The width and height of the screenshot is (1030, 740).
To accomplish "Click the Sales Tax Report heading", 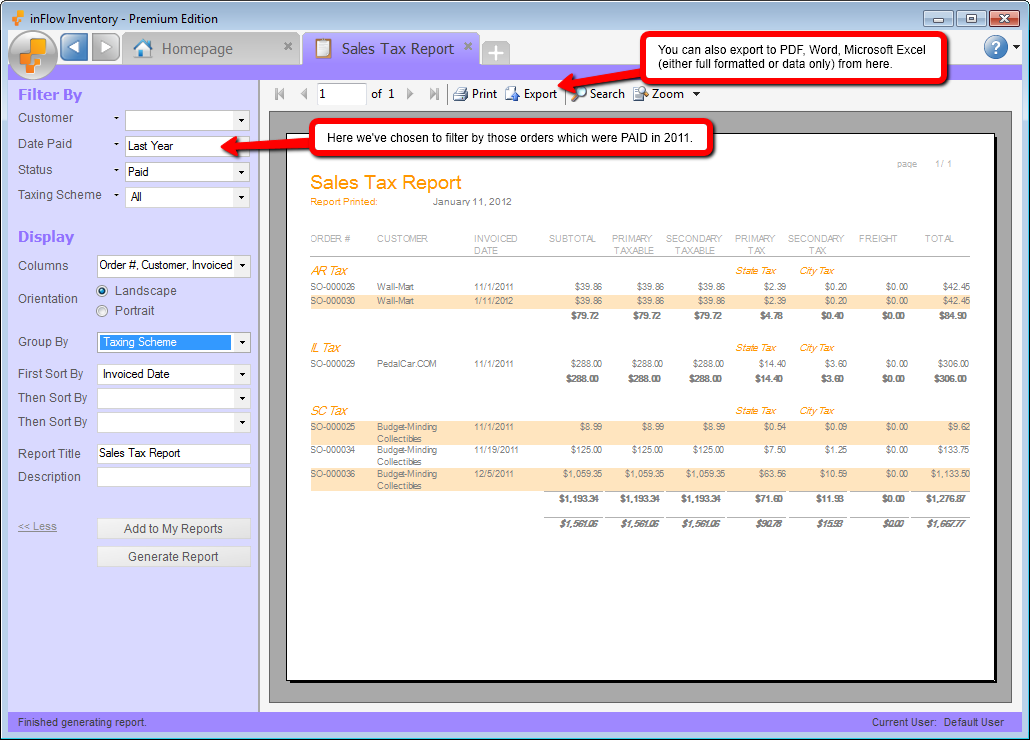I will click(x=386, y=183).
